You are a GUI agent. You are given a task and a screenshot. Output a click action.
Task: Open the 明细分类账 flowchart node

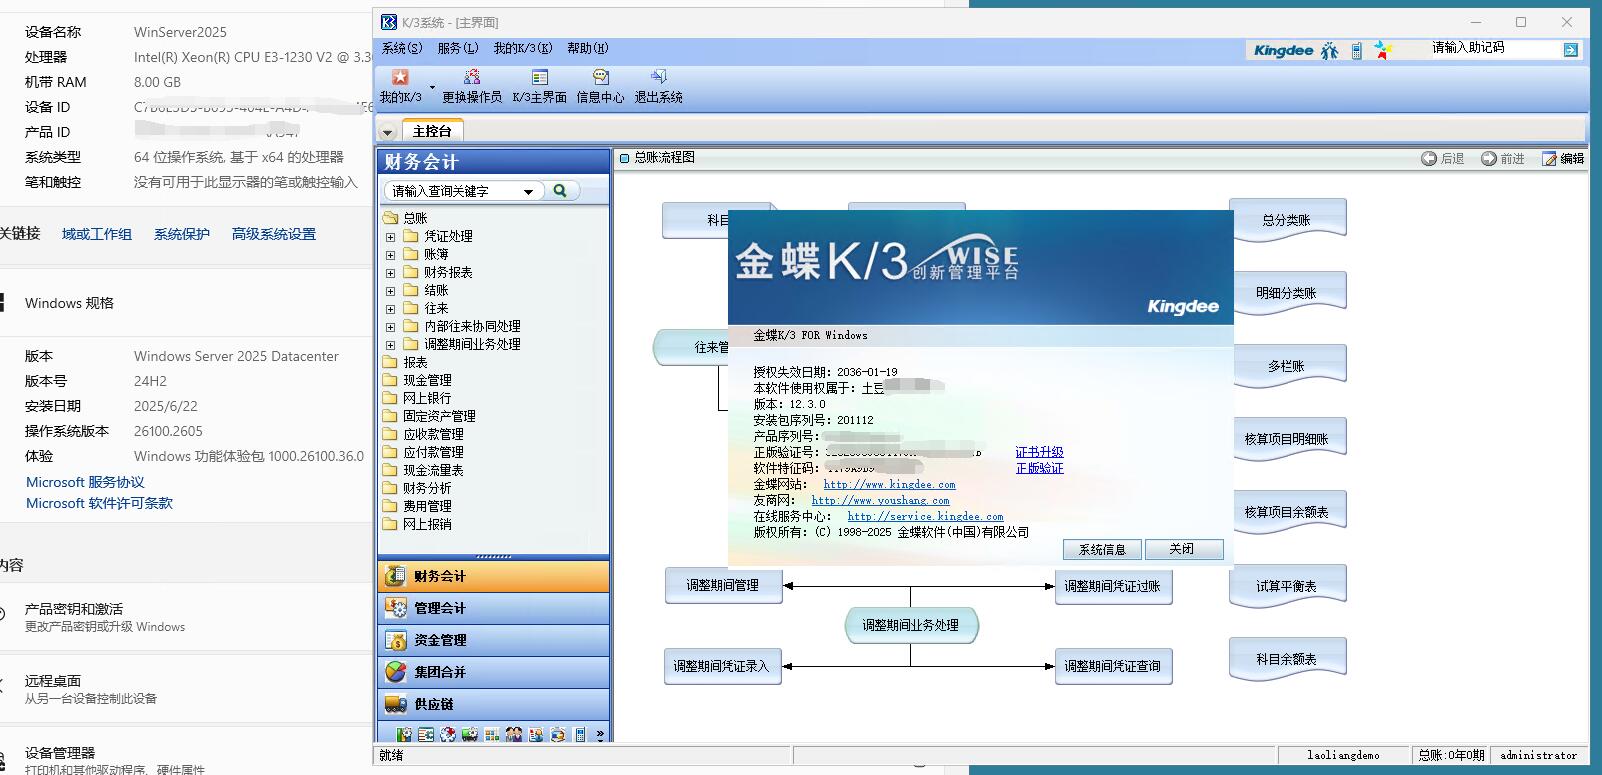(1287, 293)
